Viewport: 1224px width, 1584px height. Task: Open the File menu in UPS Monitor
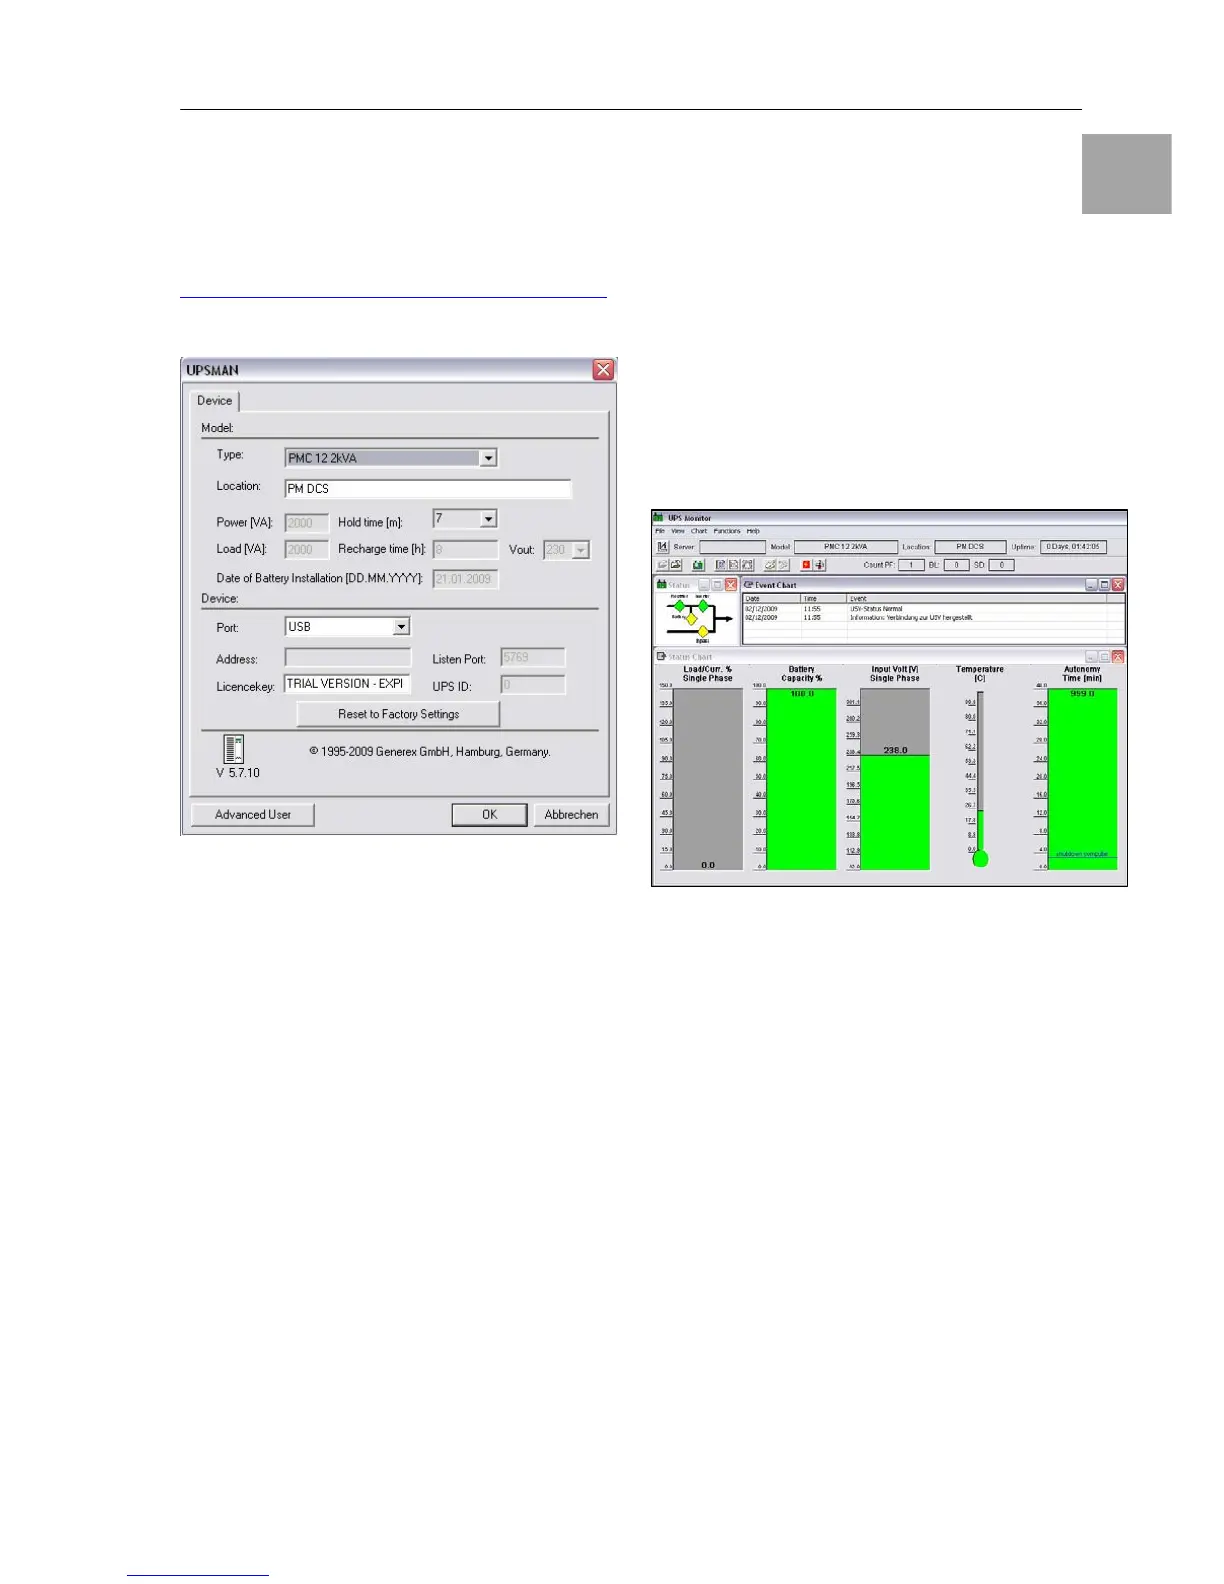pos(660,531)
